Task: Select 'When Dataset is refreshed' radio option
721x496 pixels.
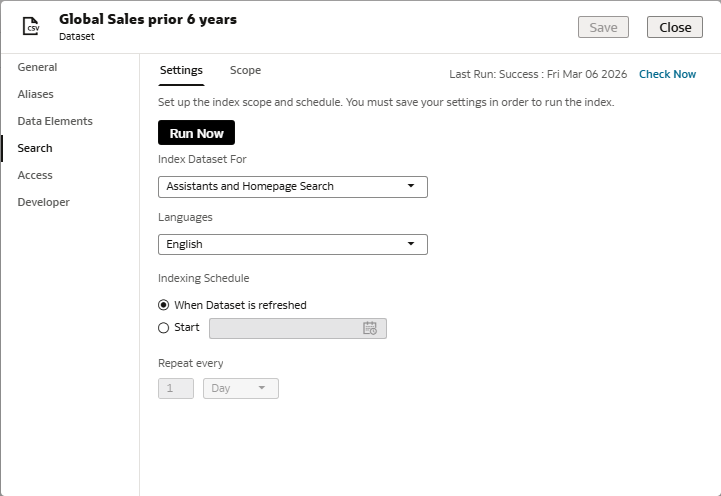Action: click(164, 305)
